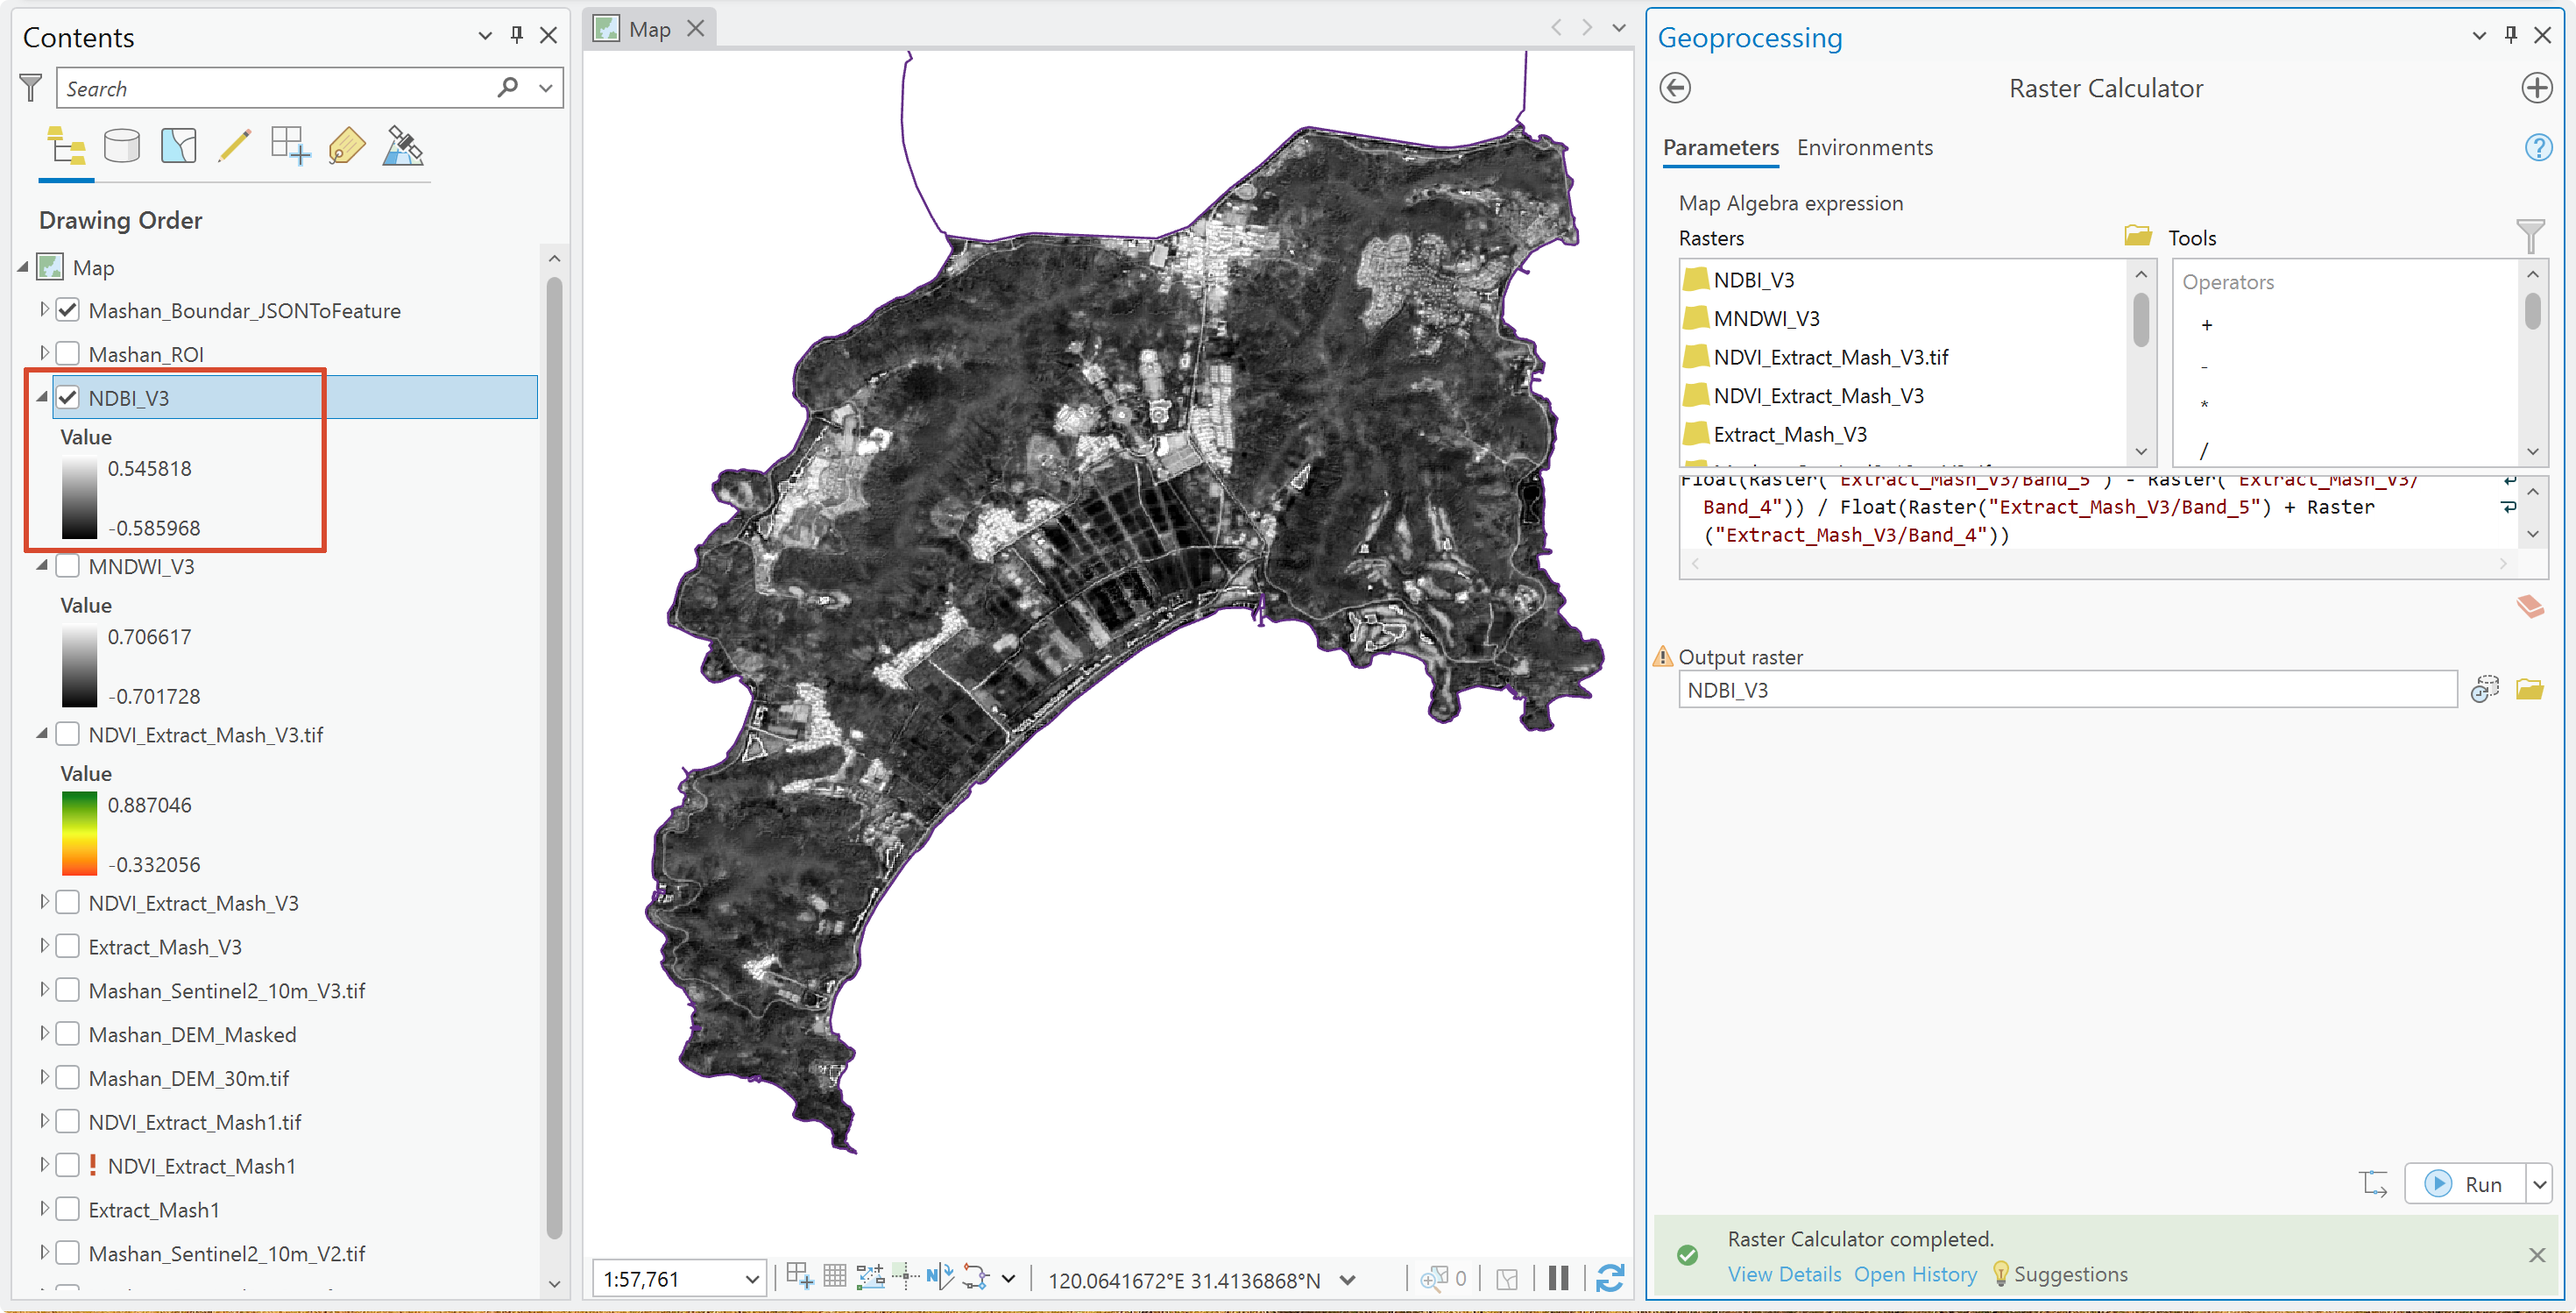Select List By Labeling tag icon
The image size is (2576, 1313).
(346, 146)
